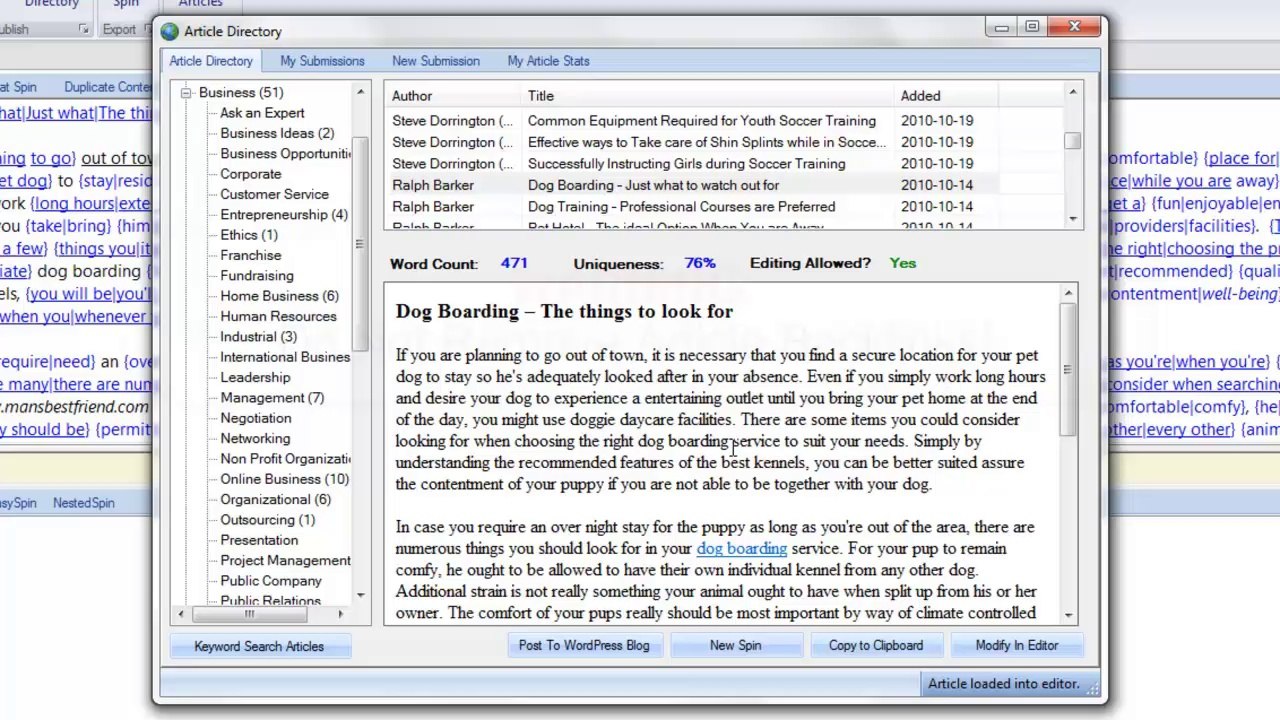Click the article list scroll-down arrow
1280x720 pixels.
[1073, 218]
